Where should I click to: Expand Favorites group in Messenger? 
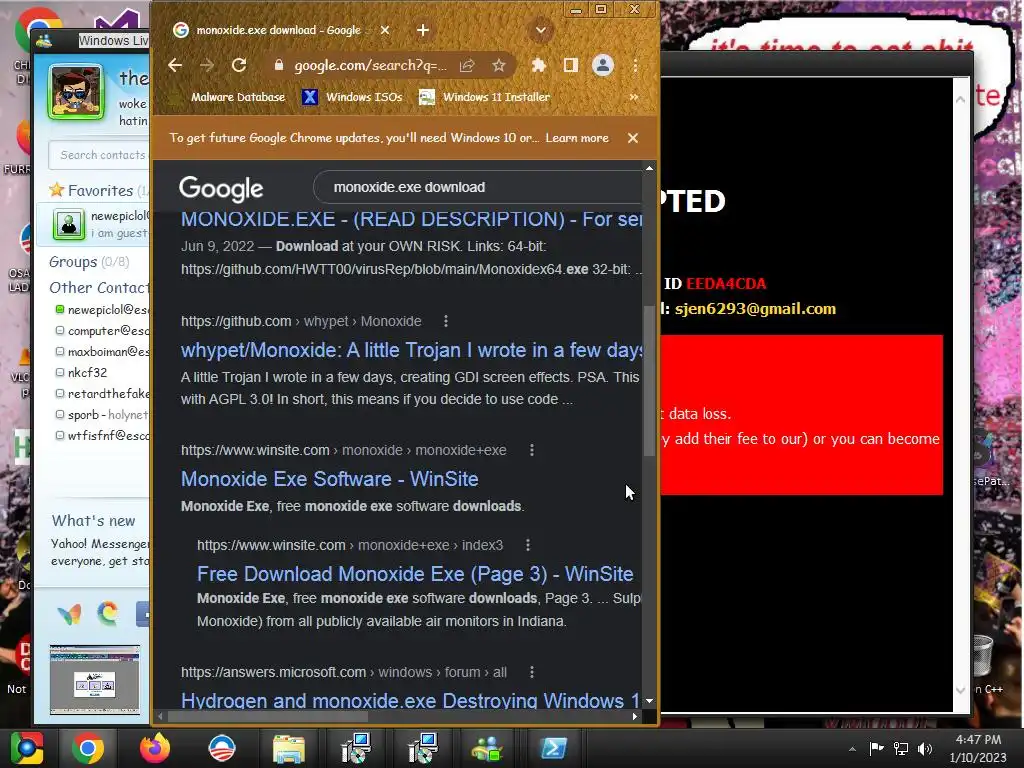pyautogui.click(x=98, y=191)
